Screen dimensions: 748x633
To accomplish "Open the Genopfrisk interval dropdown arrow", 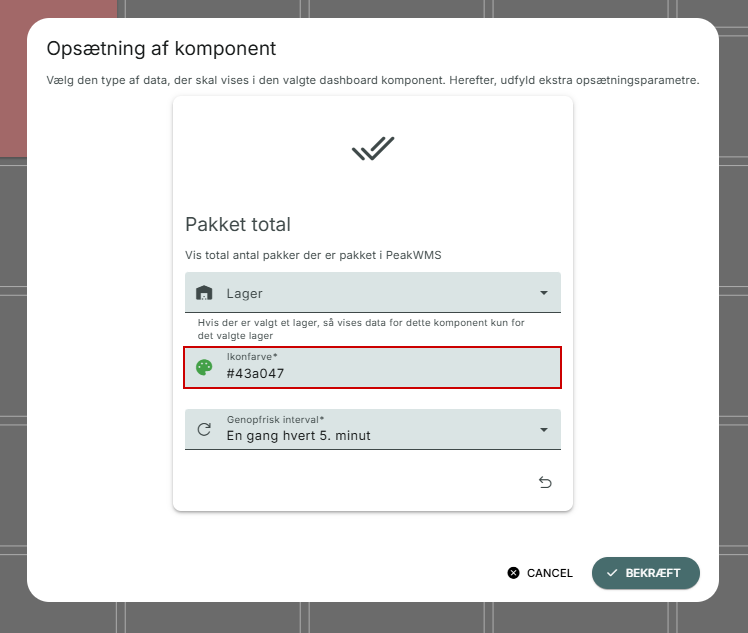I will [x=544, y=429].
